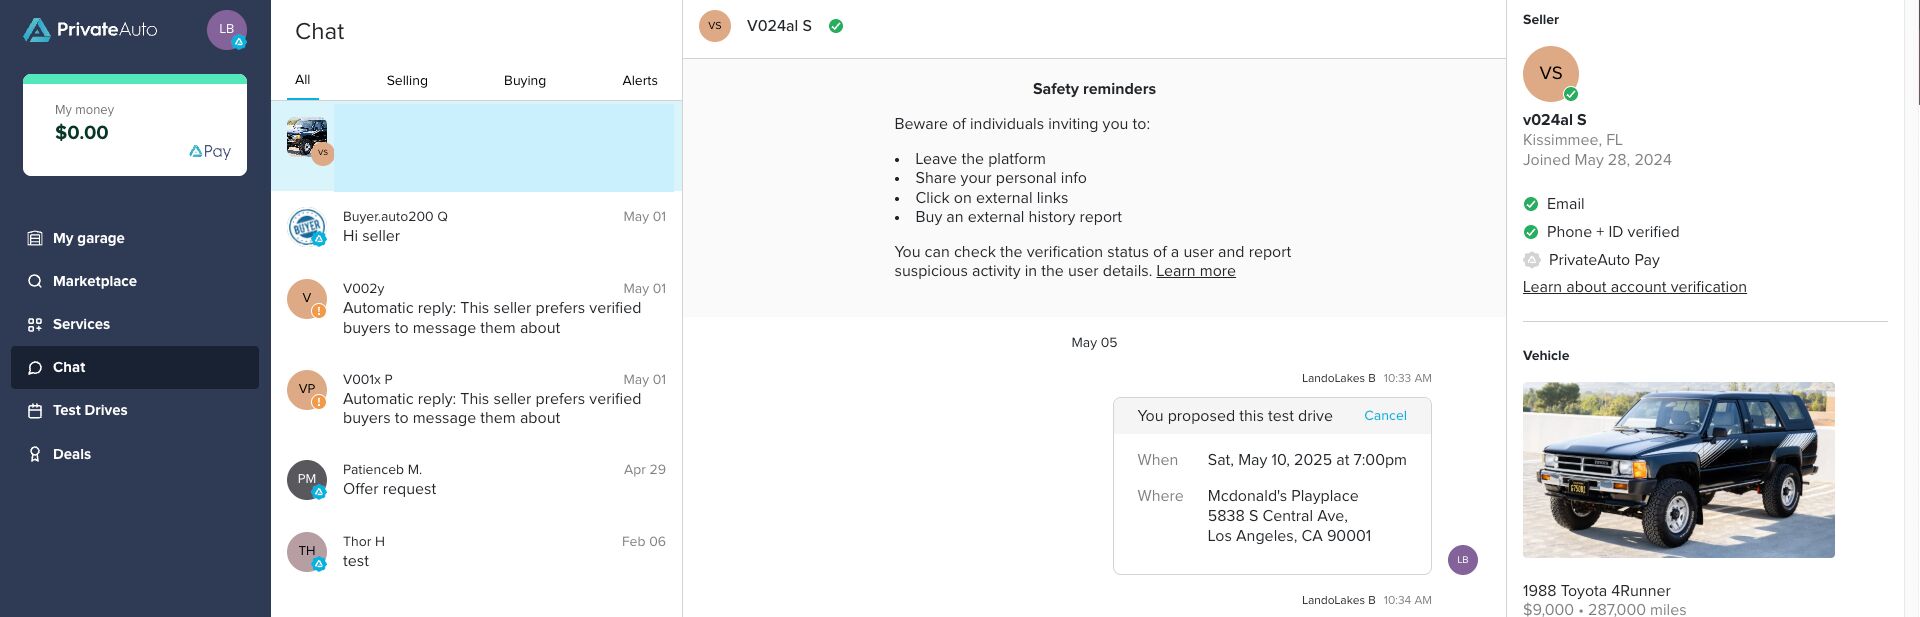
Task: Open Services in the sidebar
Action: click(x=81, y=324)
